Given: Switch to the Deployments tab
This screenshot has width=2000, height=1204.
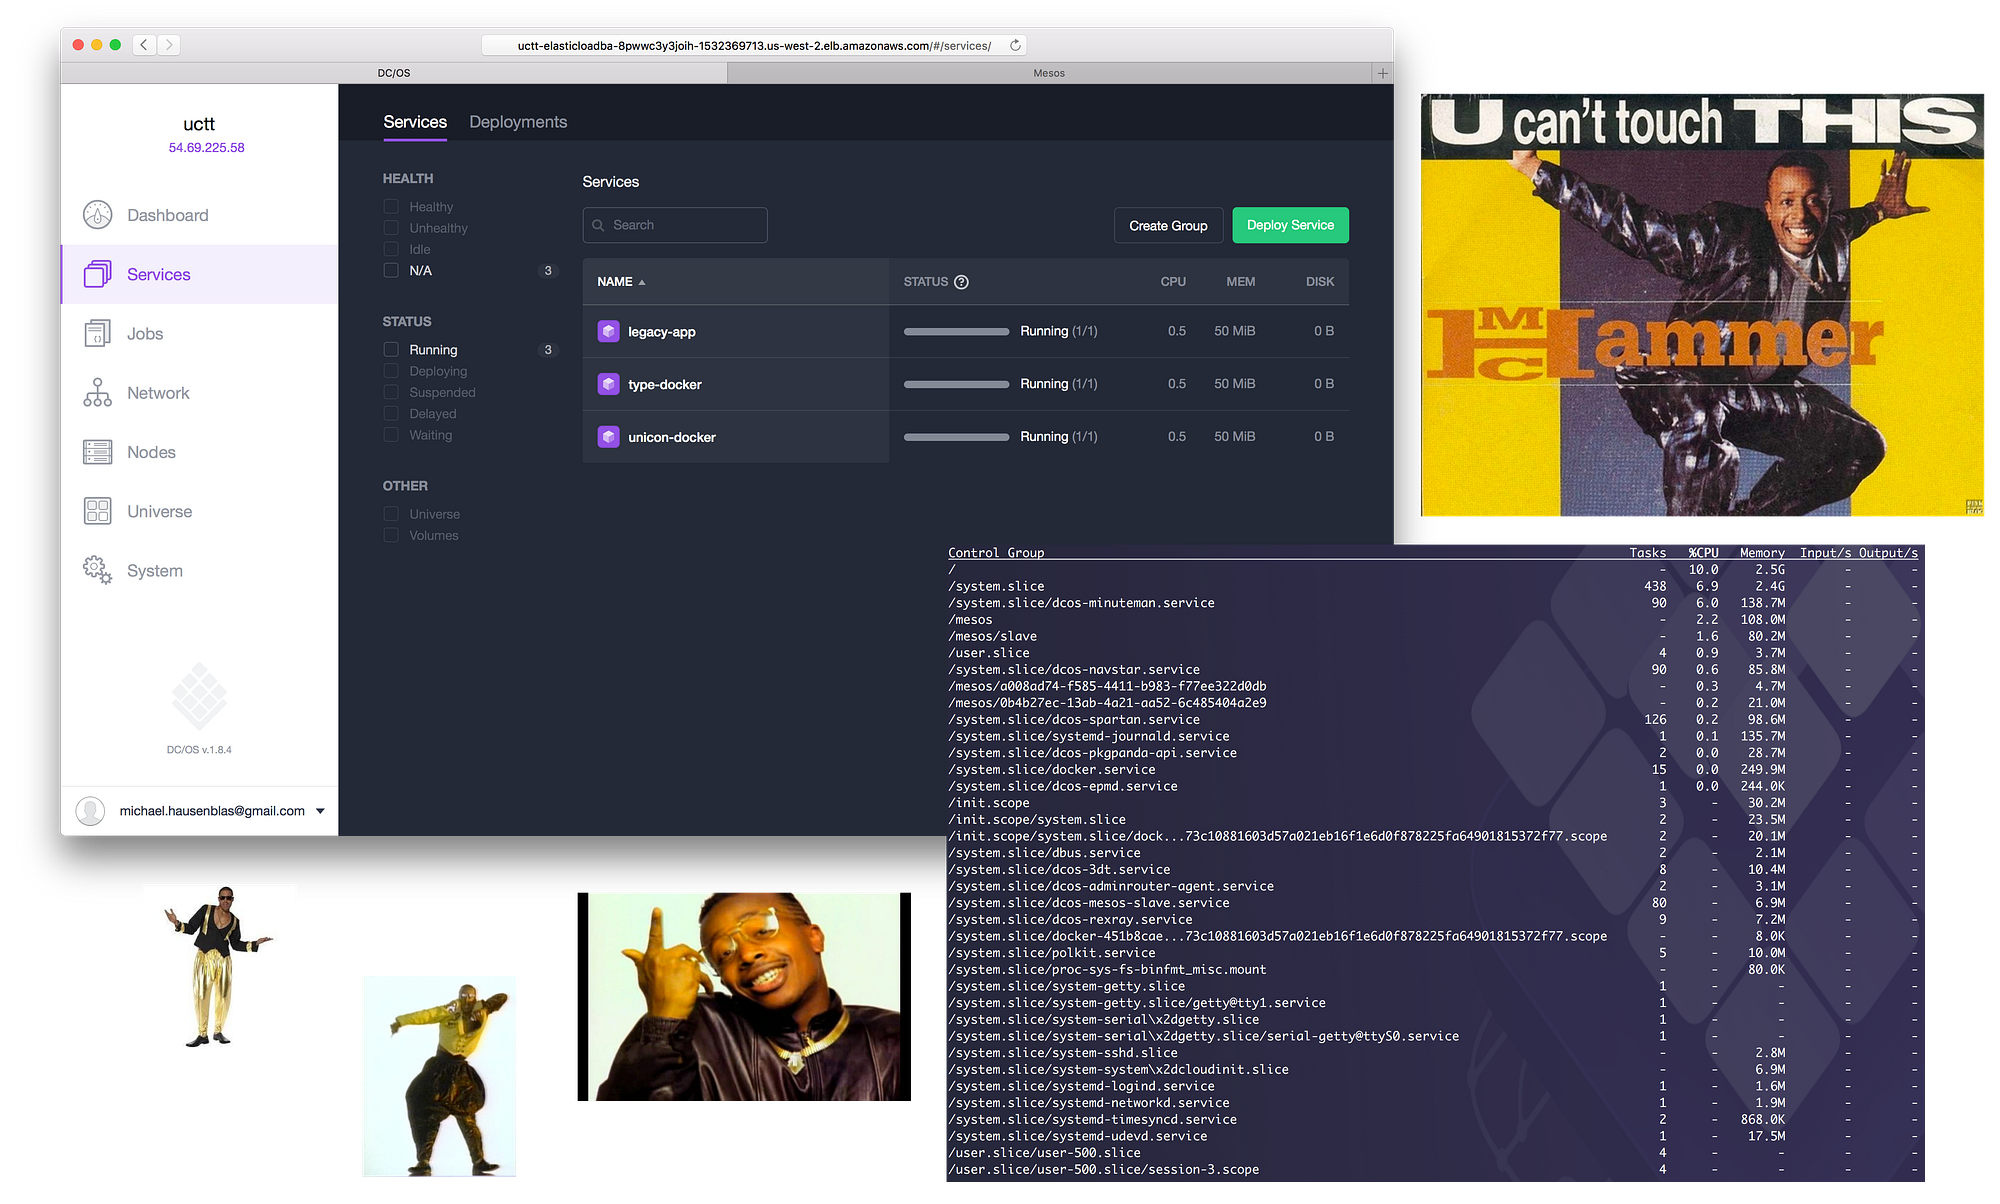Looking at the screenshot, I should pyautogui.click(x=518, y=122).
